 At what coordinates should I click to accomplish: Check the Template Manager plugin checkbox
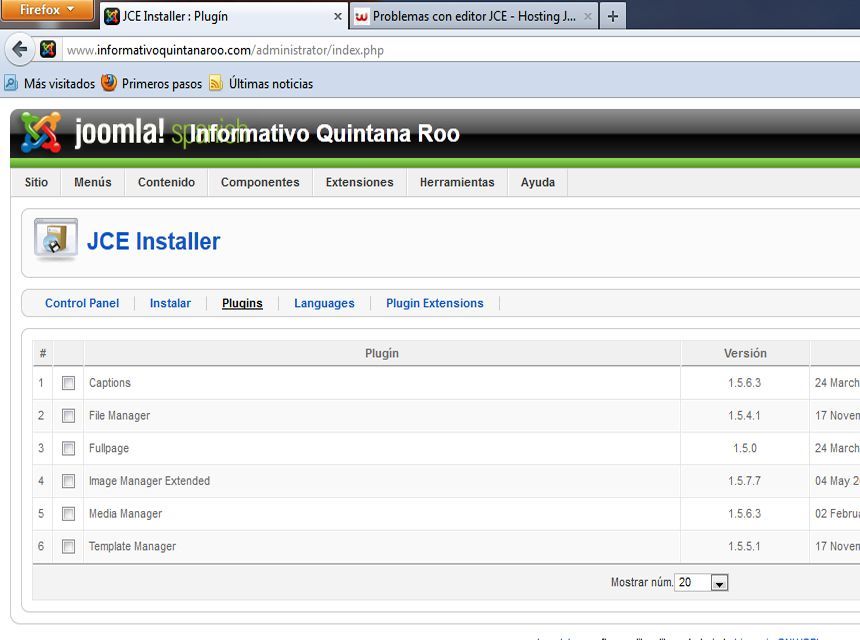coord(69,546)
